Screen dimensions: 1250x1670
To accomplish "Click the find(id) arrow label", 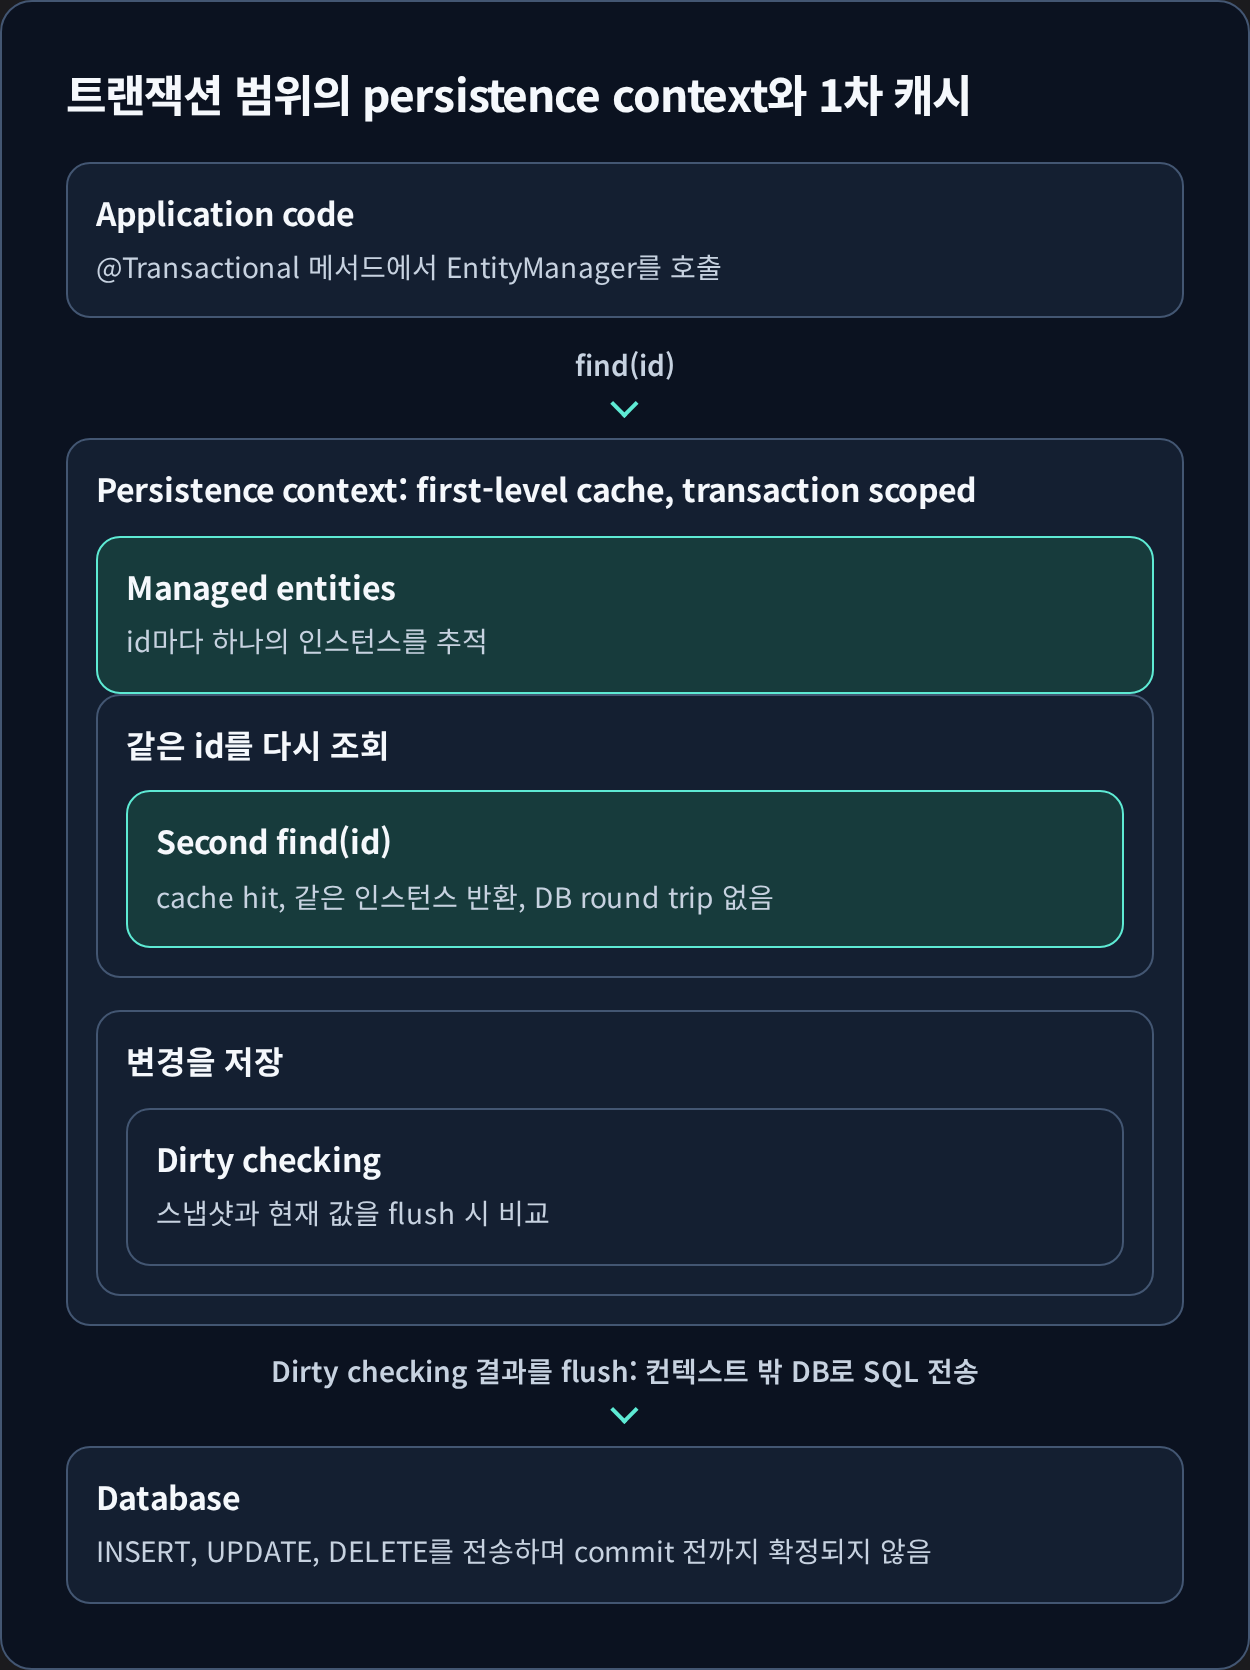I will tap(625, 365).
